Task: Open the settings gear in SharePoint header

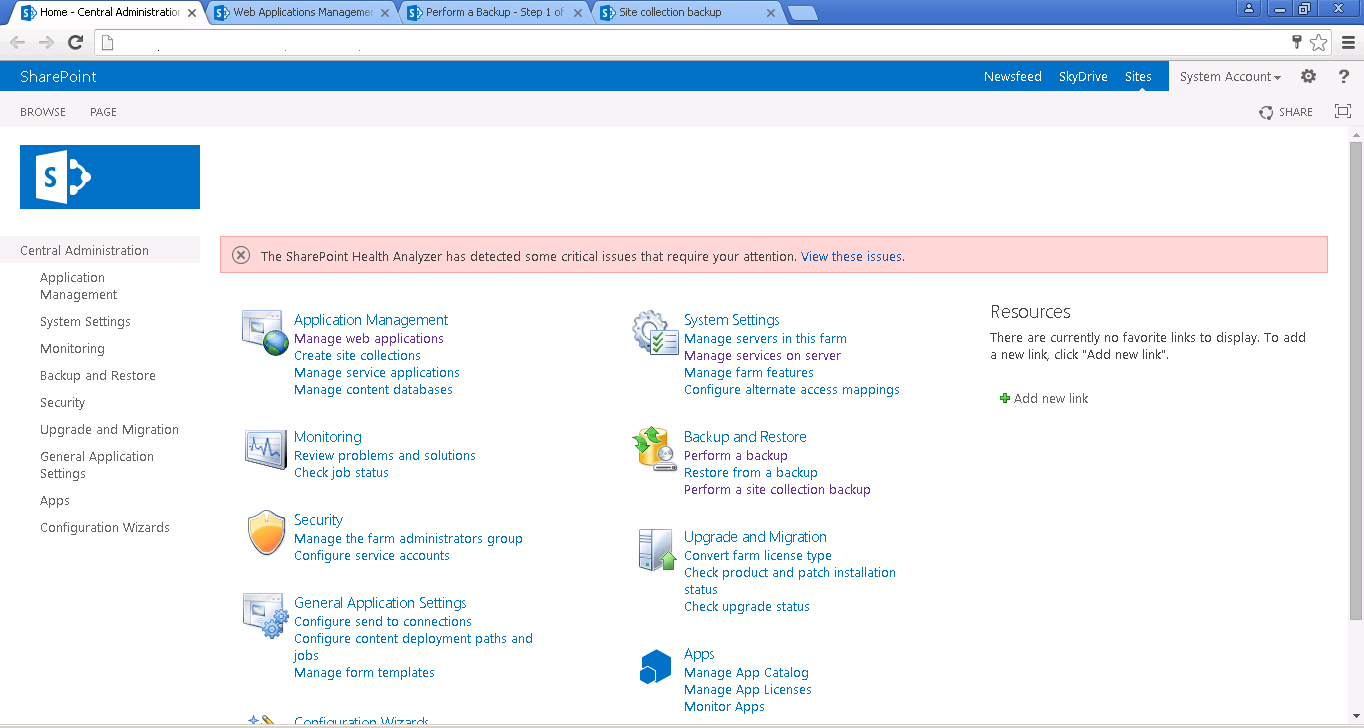Action: pyautogui.click(x=1308, y=76)
